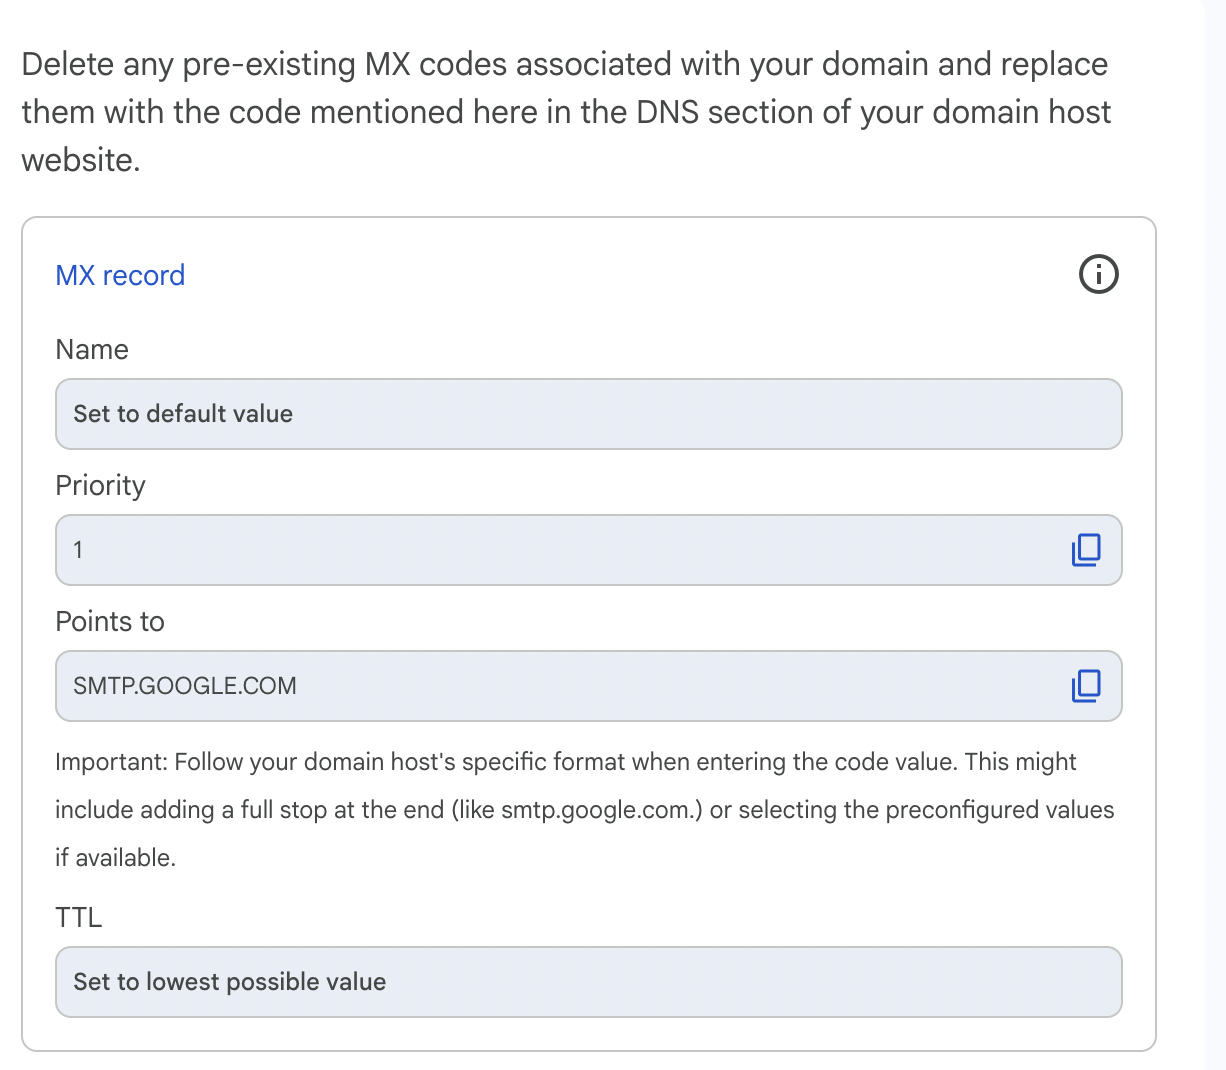The height and width of the screenshot is (1070, 1226).
Task: Click the 'if available.' text ending the note
Action: pyautogui.click(x=115, y=858)
